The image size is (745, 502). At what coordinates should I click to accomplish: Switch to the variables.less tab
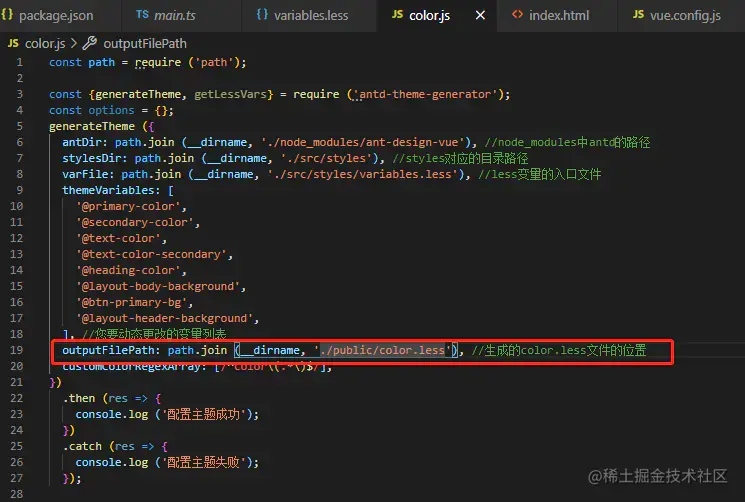coord(311,15)
